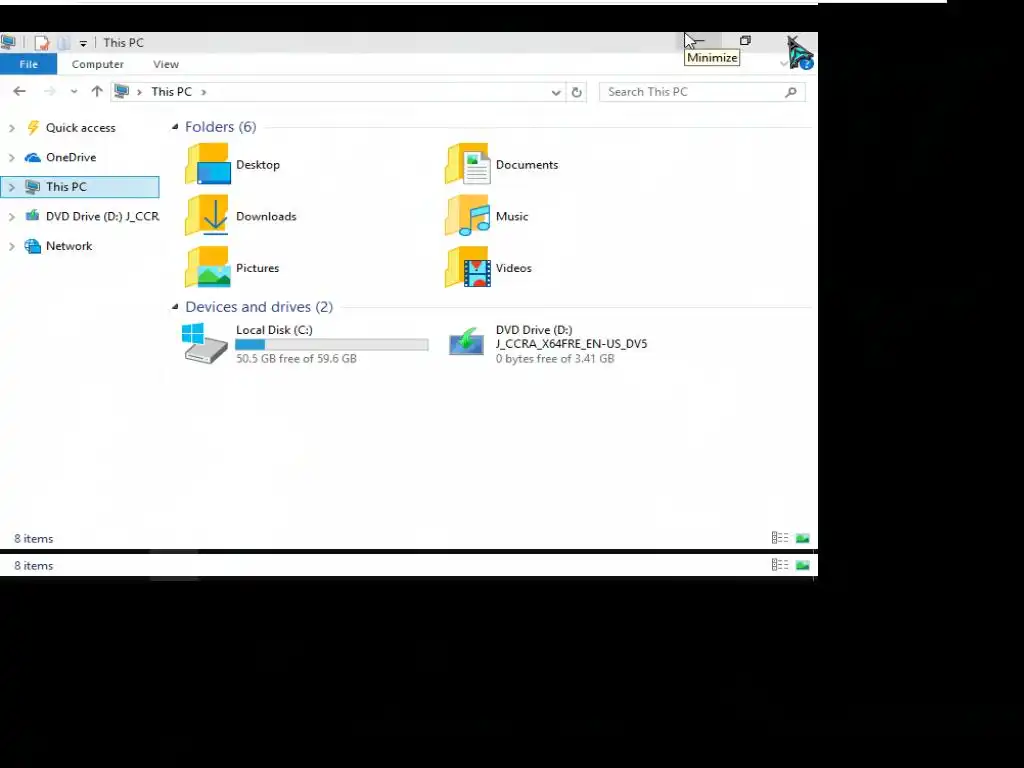Open the Desktop folder icon

[208, 165]
